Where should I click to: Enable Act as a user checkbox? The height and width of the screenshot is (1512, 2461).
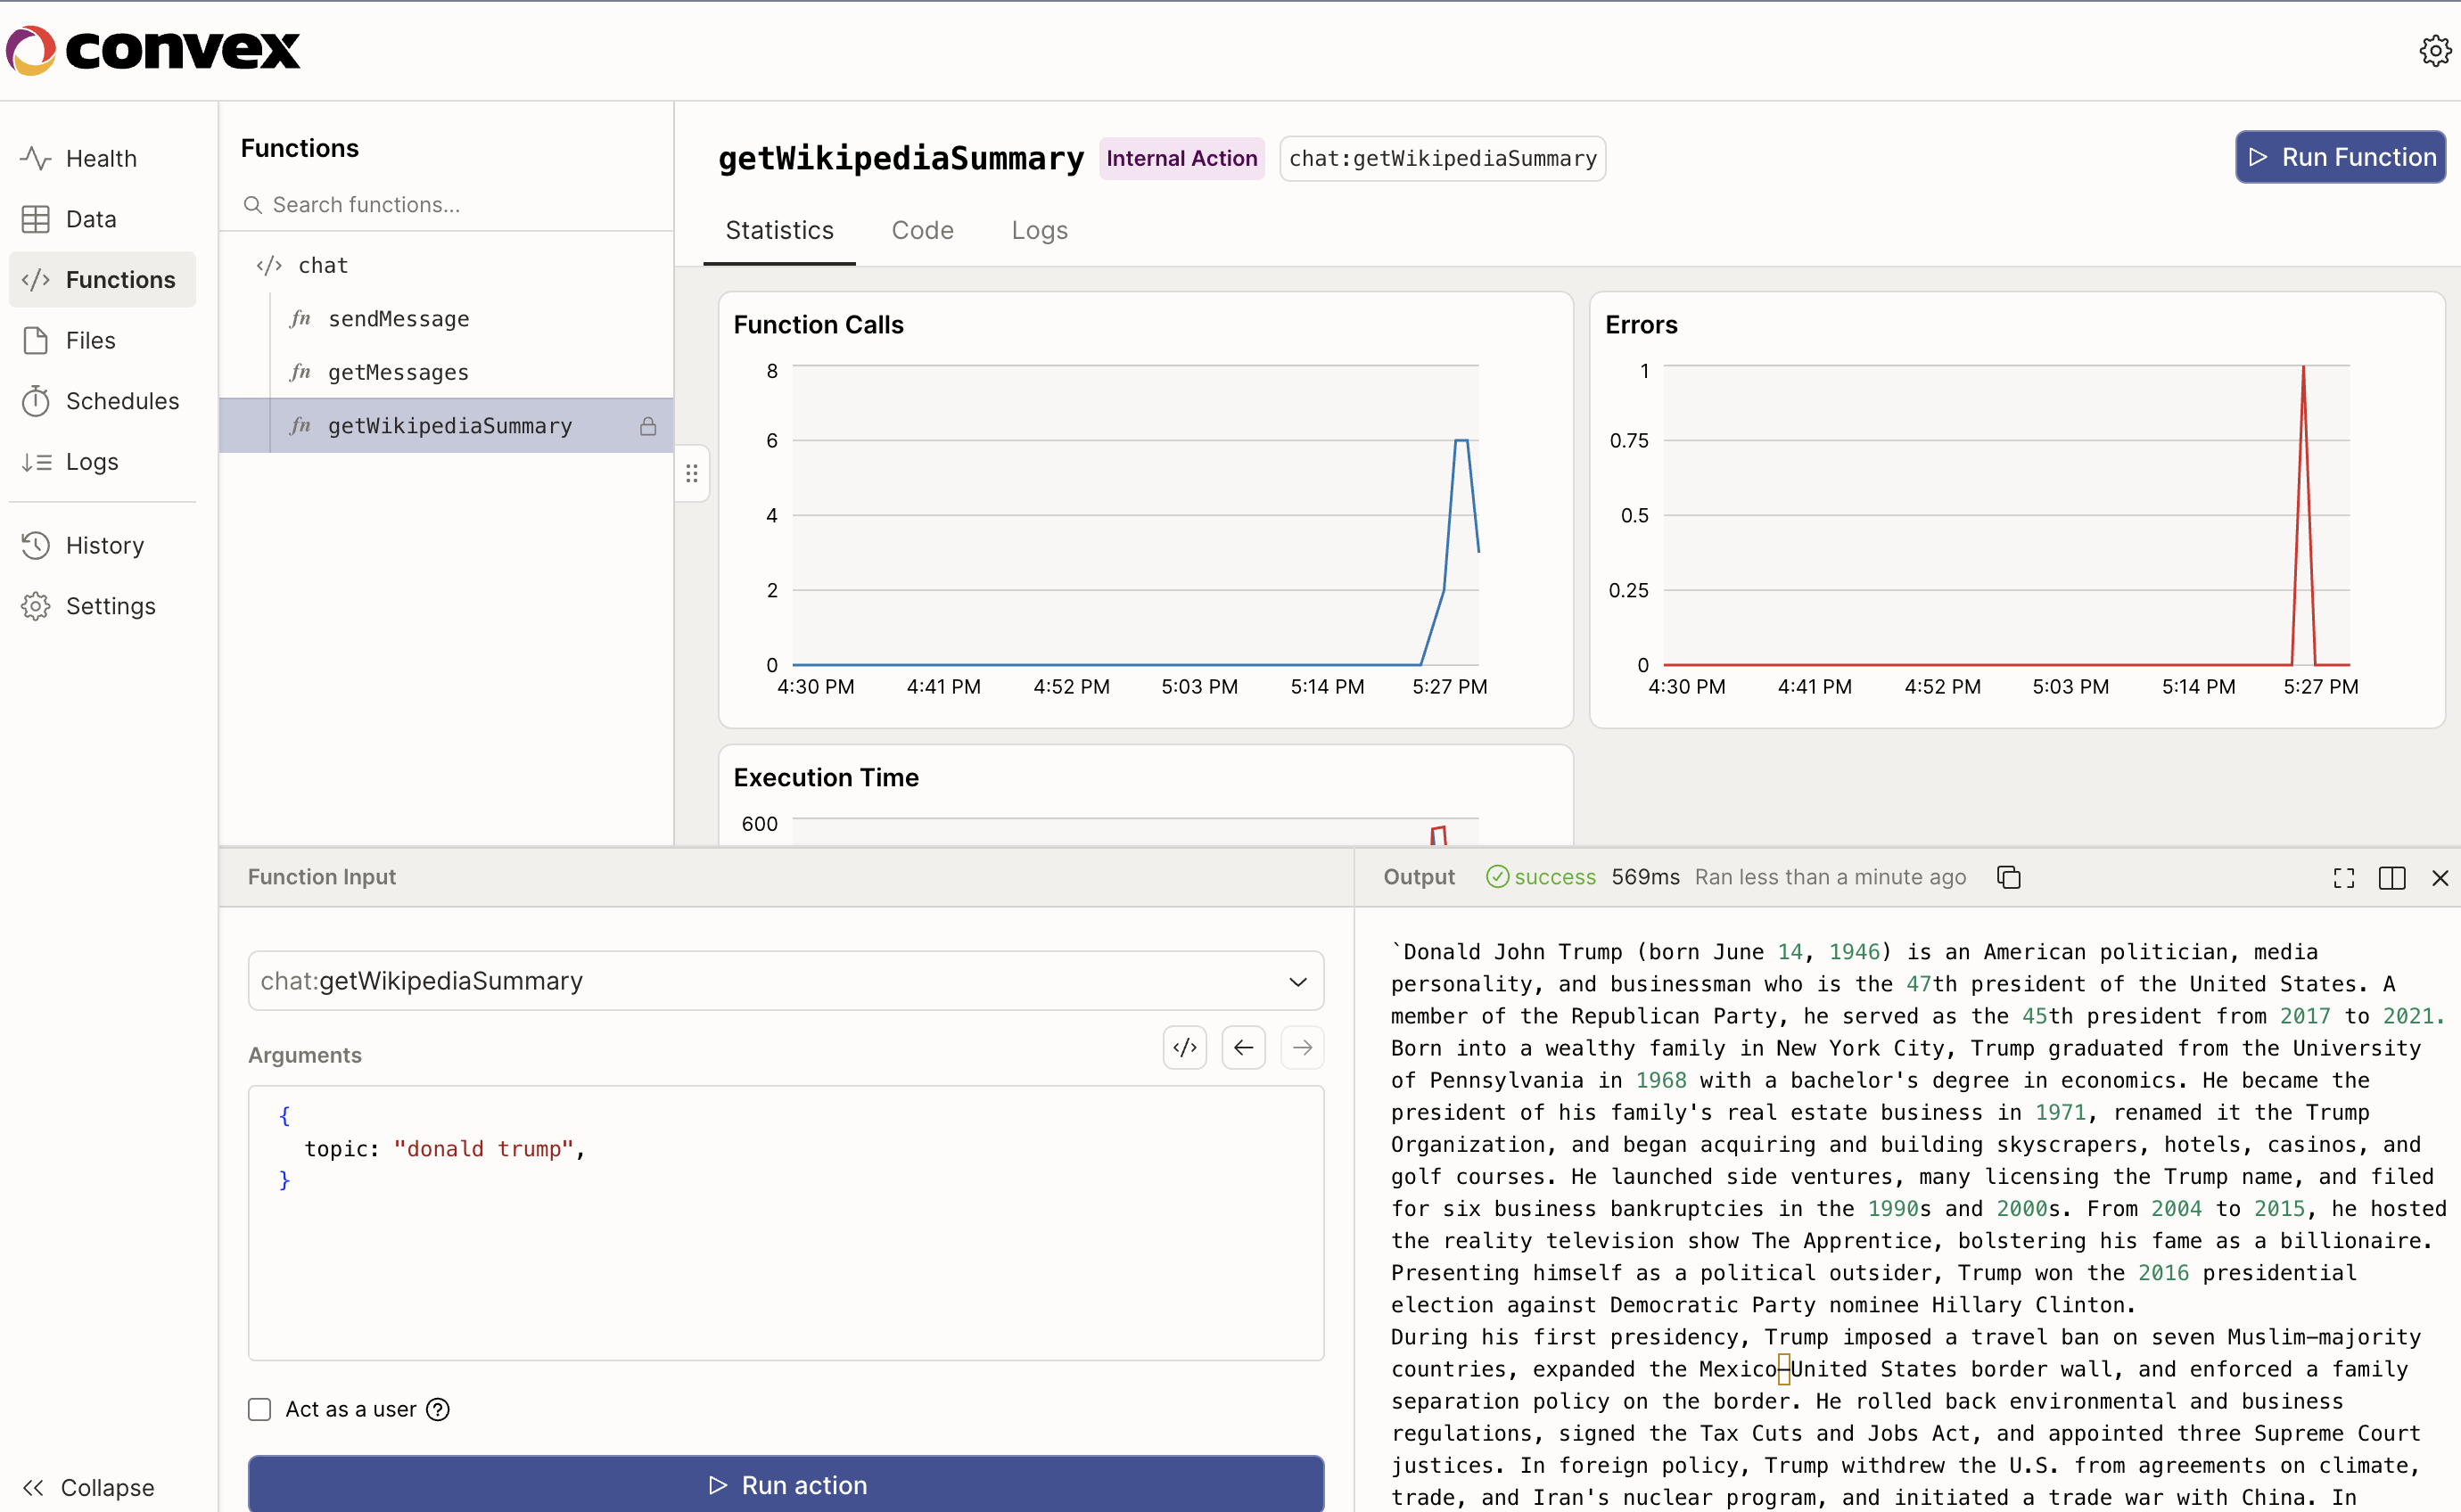(x=260, y=1409)
